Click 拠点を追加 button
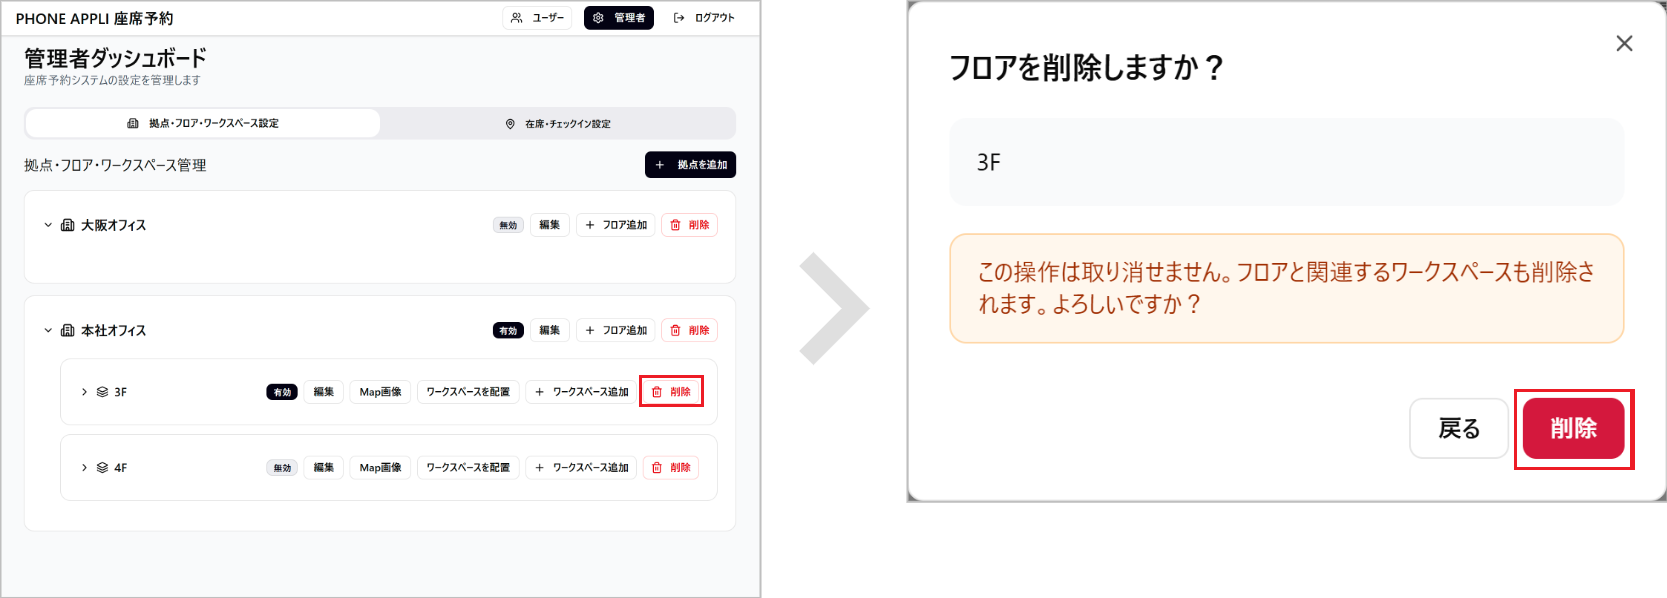The width and height of the screenshot is (1667, 598). [690, 165]
